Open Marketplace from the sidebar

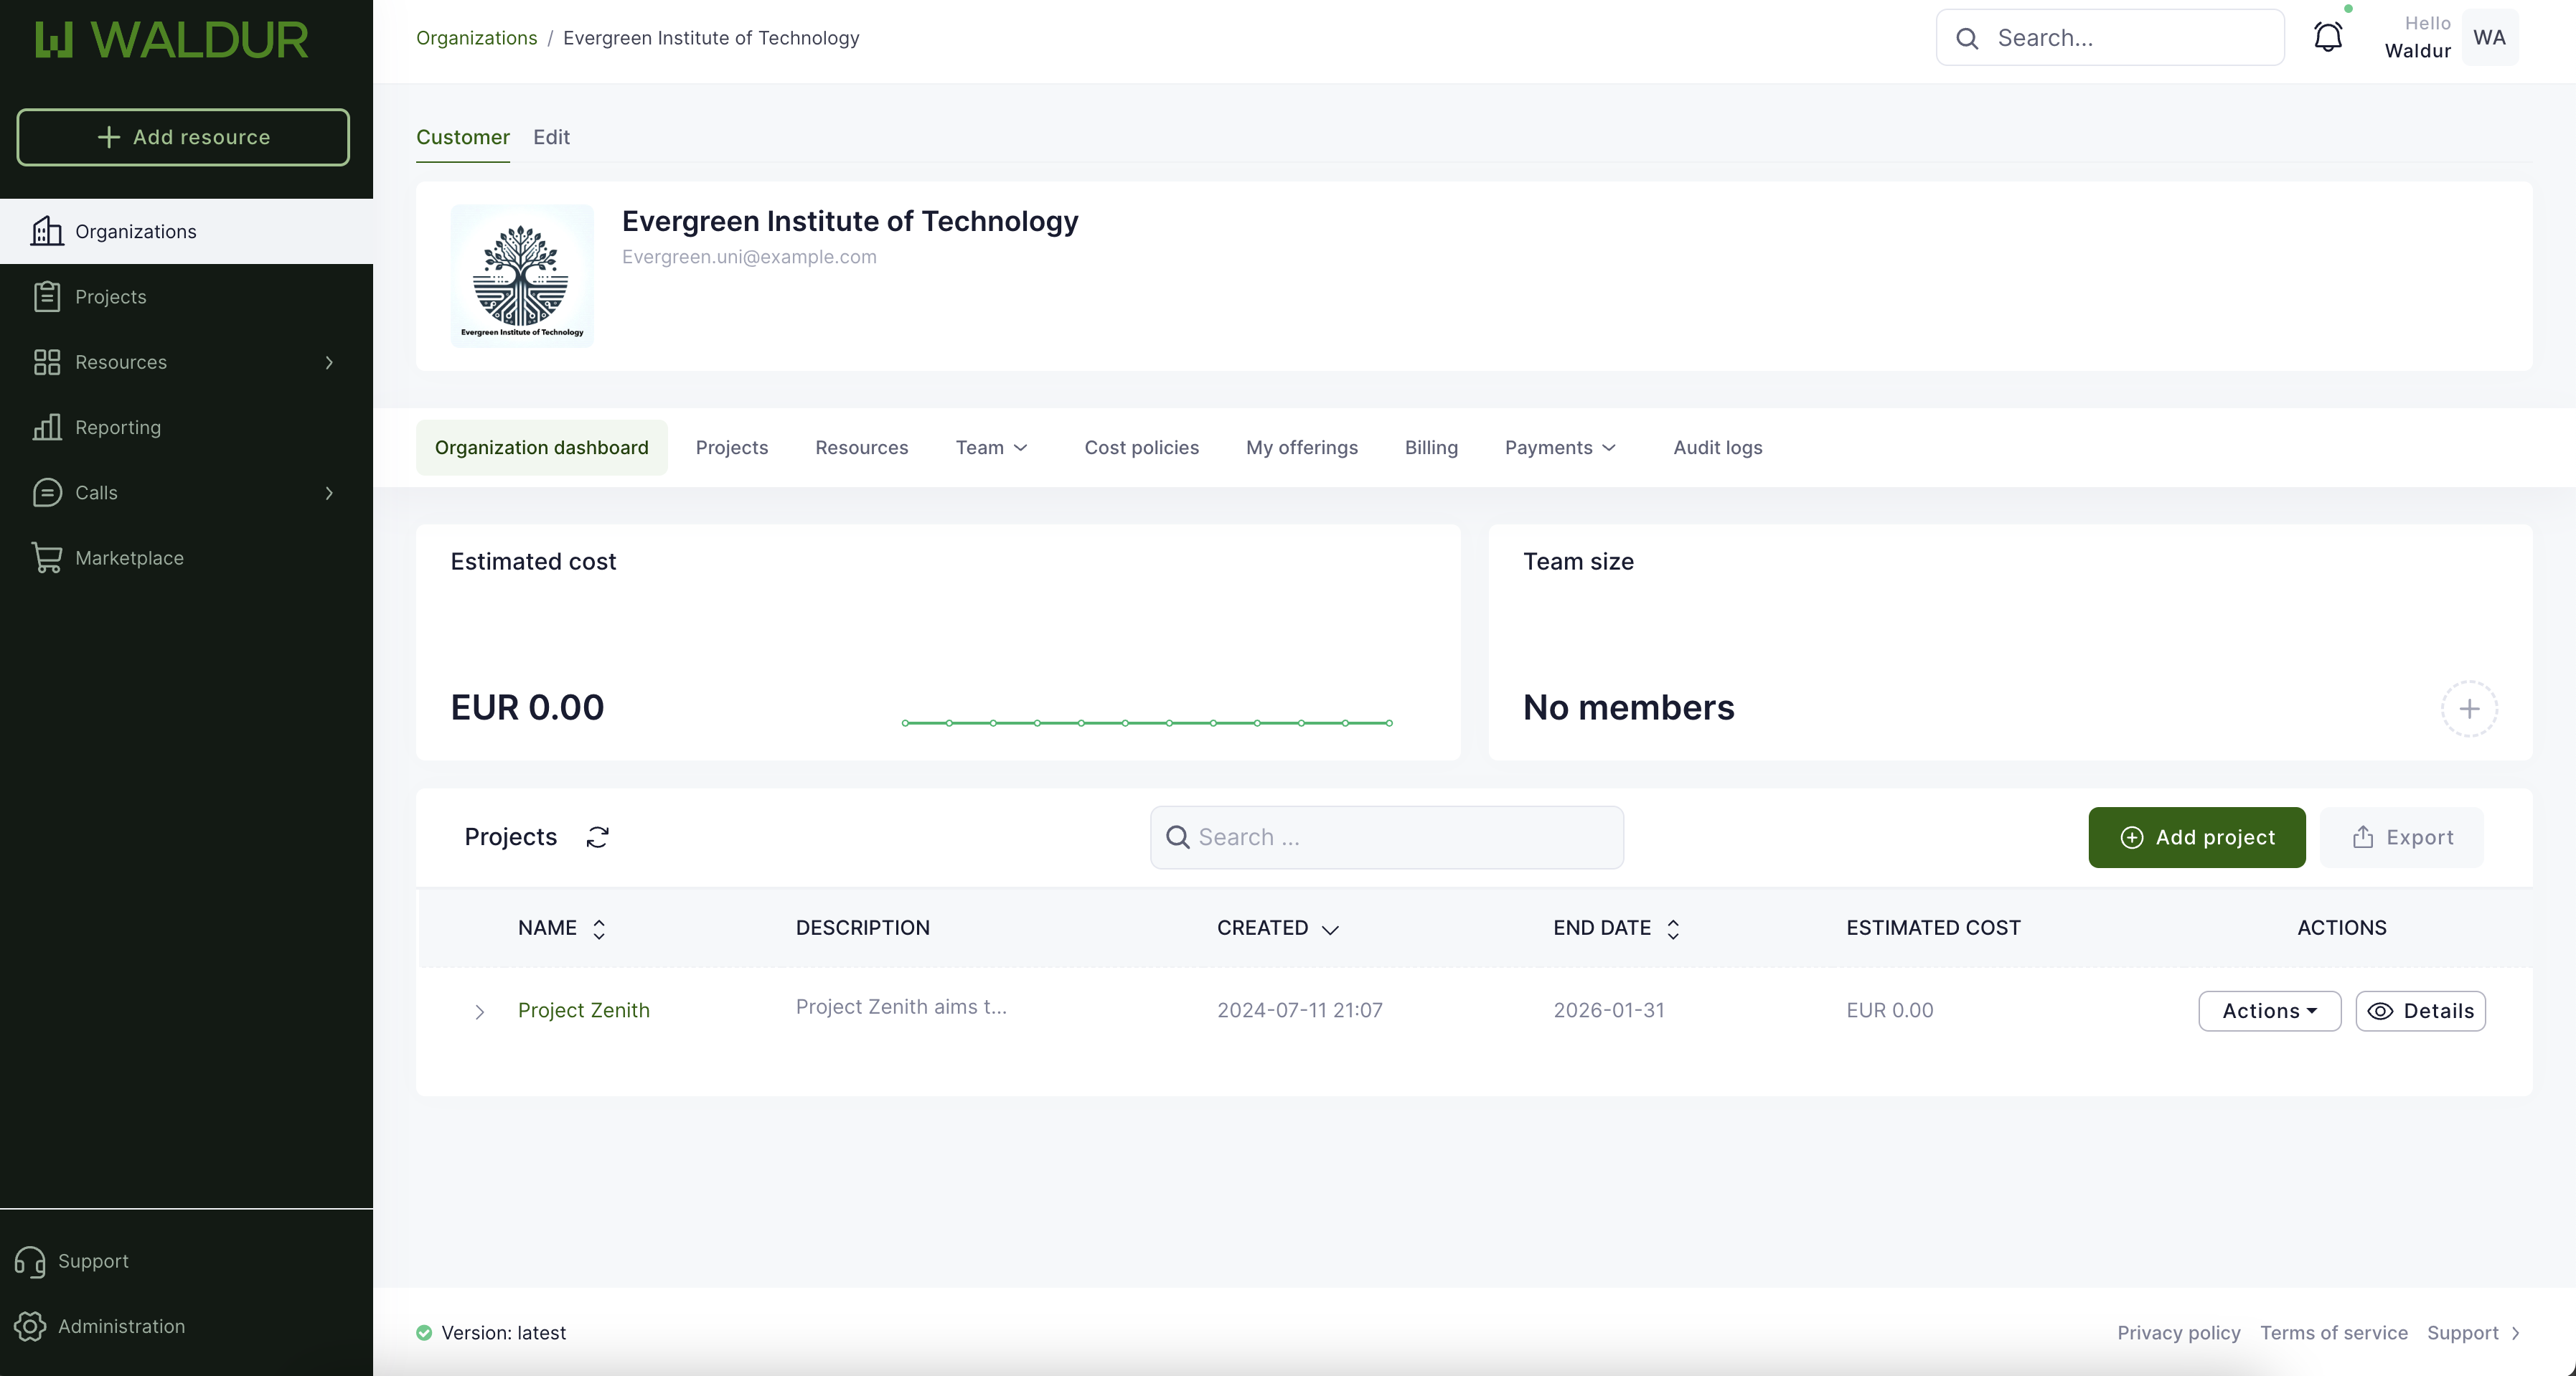pos(129,558)
